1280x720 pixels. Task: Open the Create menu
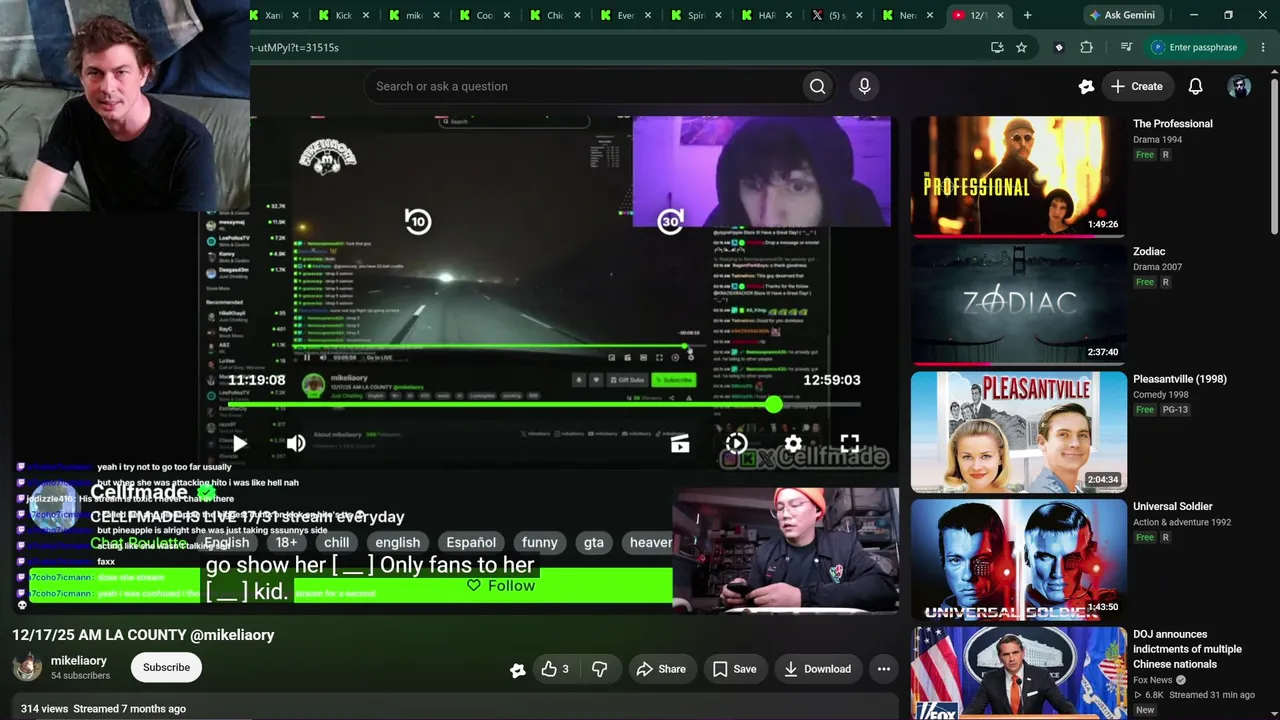(x=1137, y=86)
